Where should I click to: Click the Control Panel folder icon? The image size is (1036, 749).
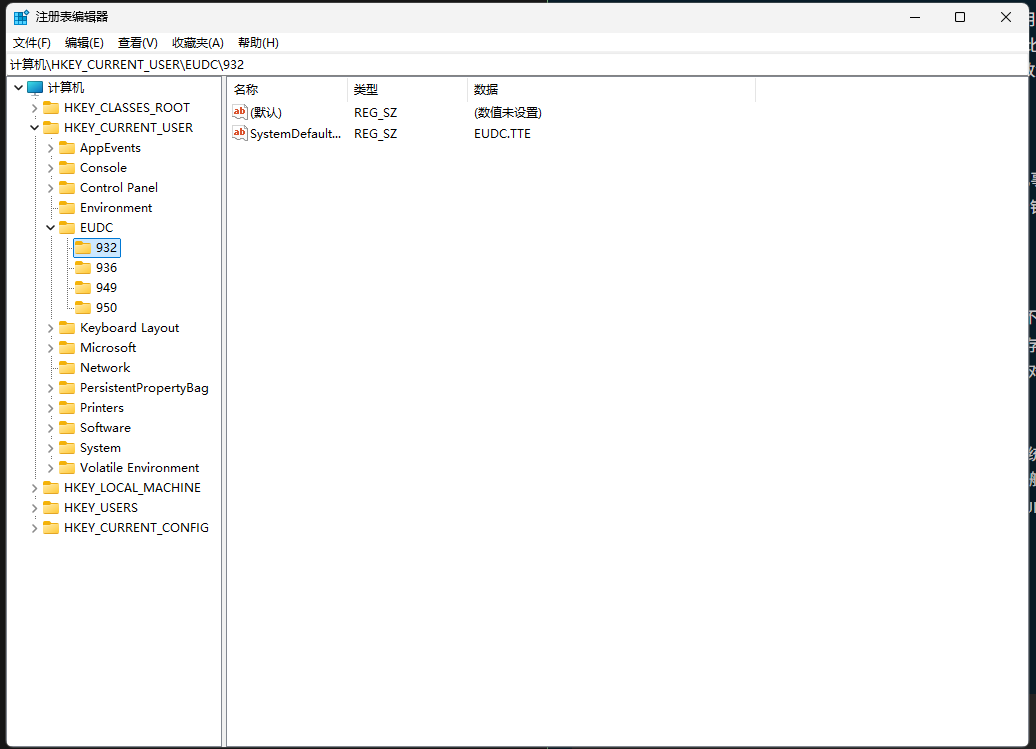pos(67,188)
